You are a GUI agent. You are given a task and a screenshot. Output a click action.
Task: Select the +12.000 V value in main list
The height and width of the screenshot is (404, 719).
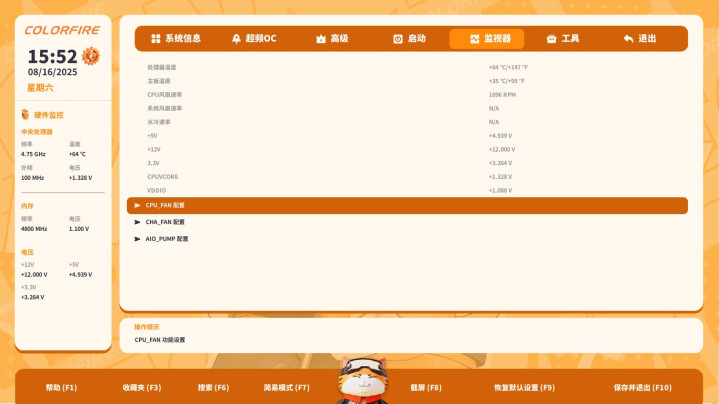coord(502,149)
